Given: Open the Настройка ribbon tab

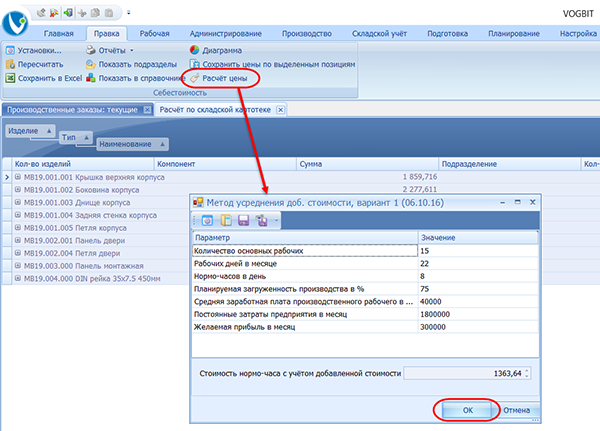Looking at the screenshot, I should 578,34.
